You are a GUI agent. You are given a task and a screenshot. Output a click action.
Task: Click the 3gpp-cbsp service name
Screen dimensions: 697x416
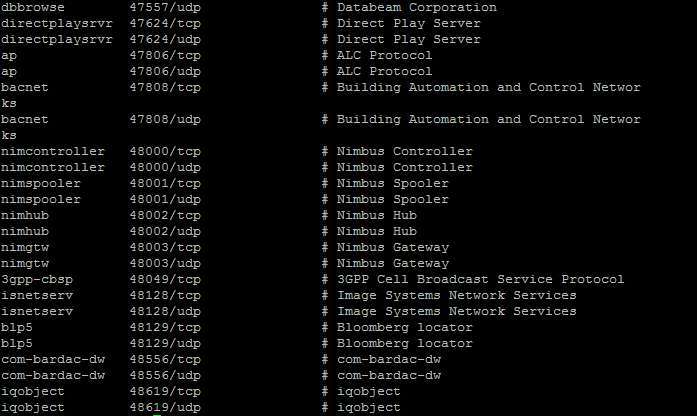point(37,280)
